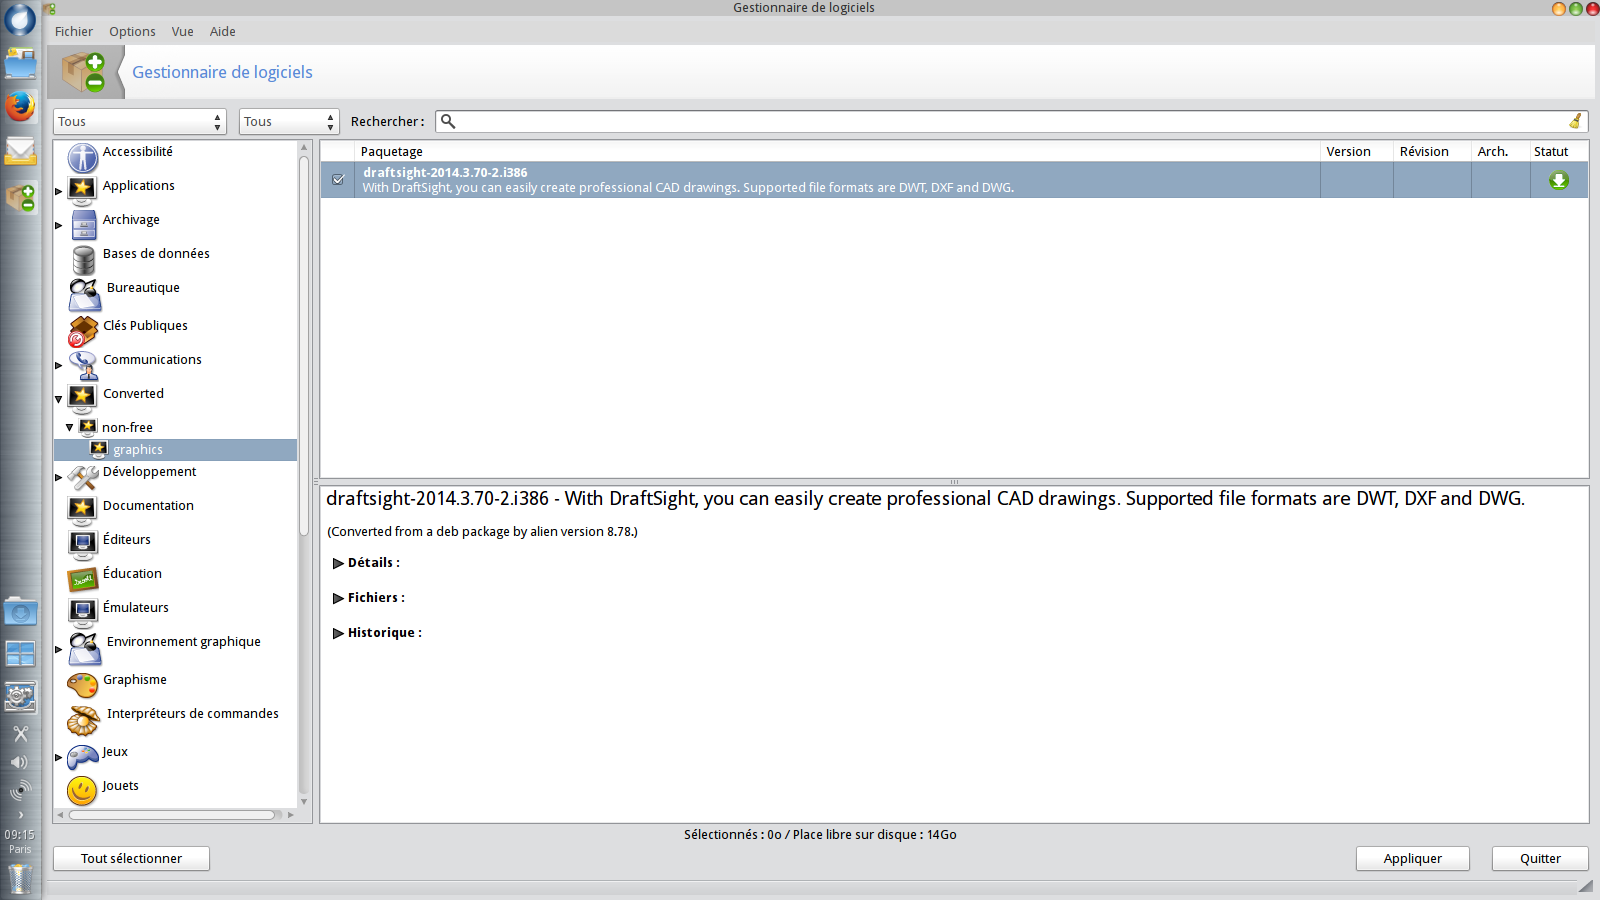Select the Applications category icon

point(82,191)
